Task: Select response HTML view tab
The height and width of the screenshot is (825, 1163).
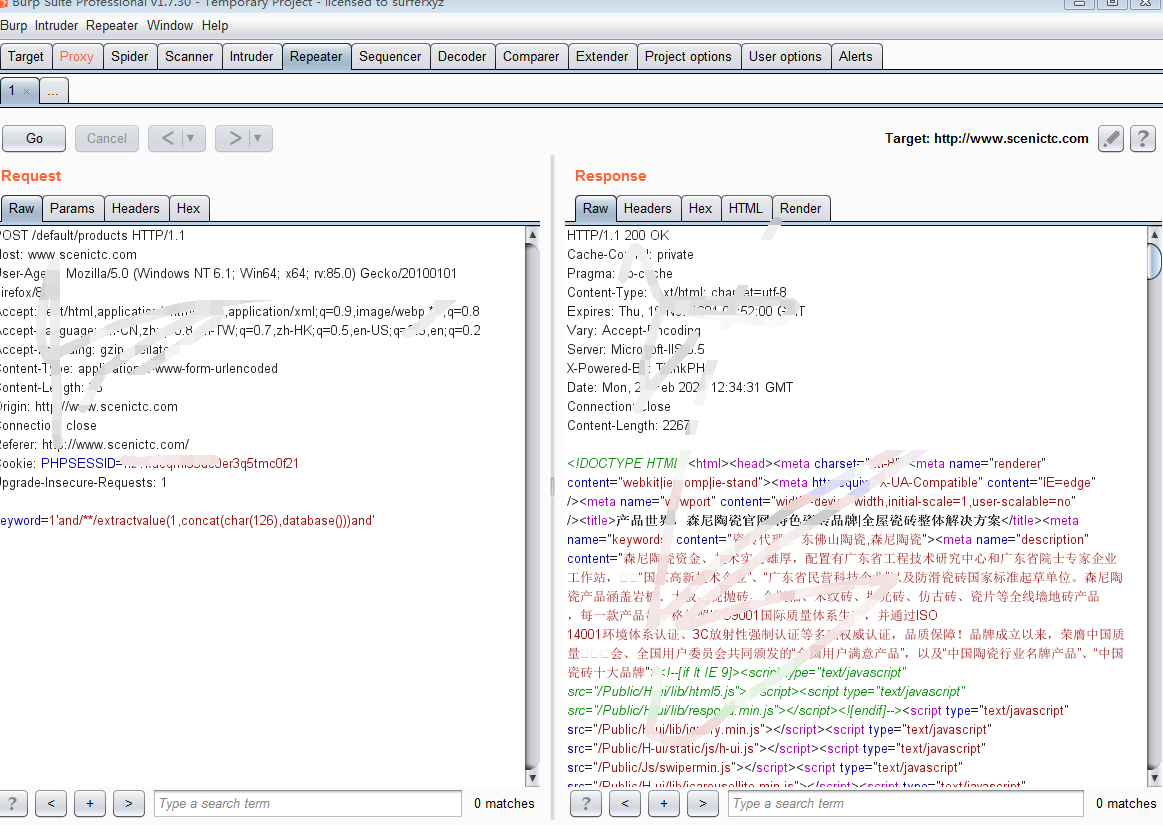Action: [x=745, y=208]
